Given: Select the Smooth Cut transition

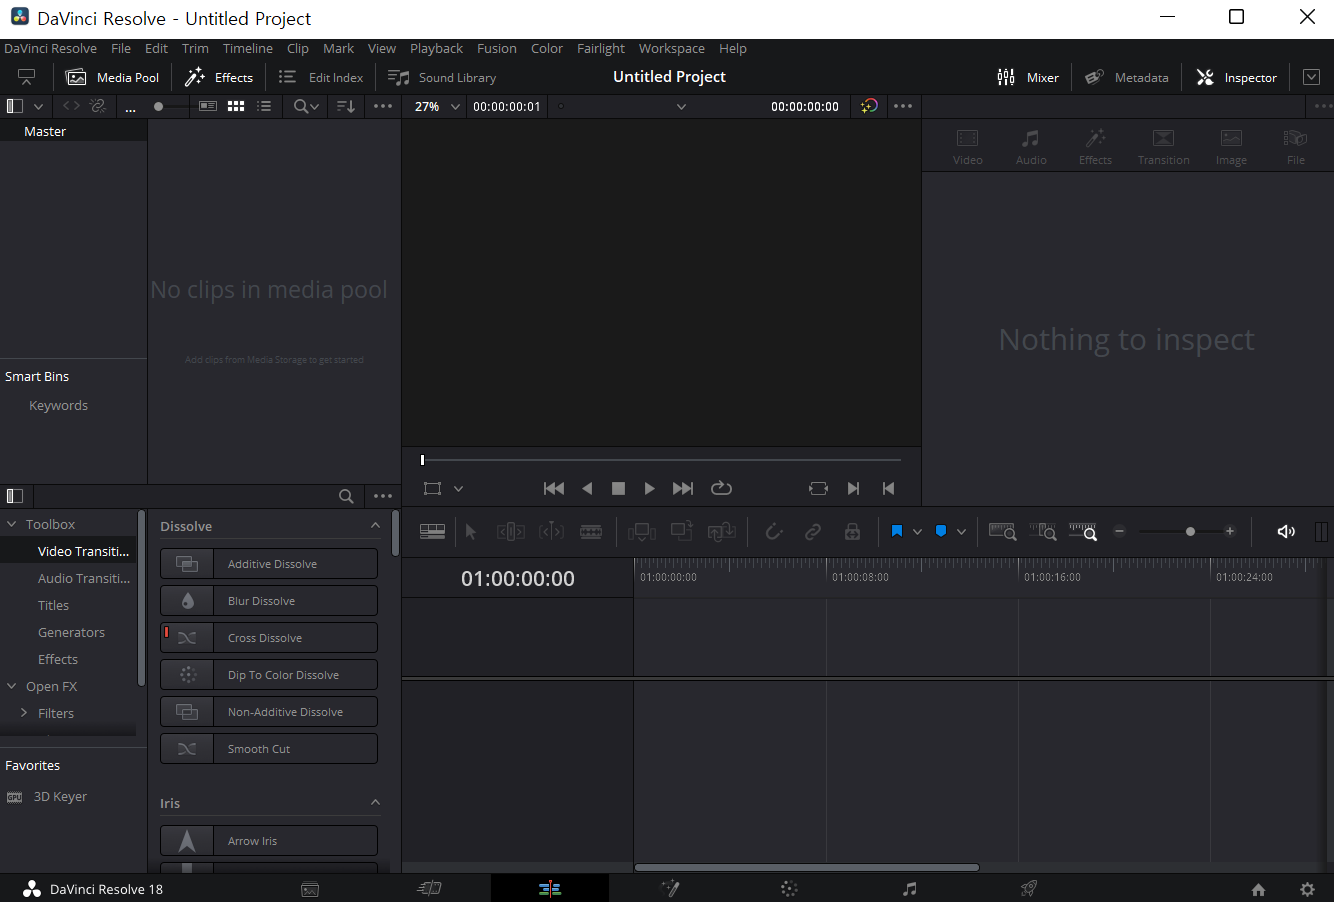Looking at the screenshot, I should [269, 749].
